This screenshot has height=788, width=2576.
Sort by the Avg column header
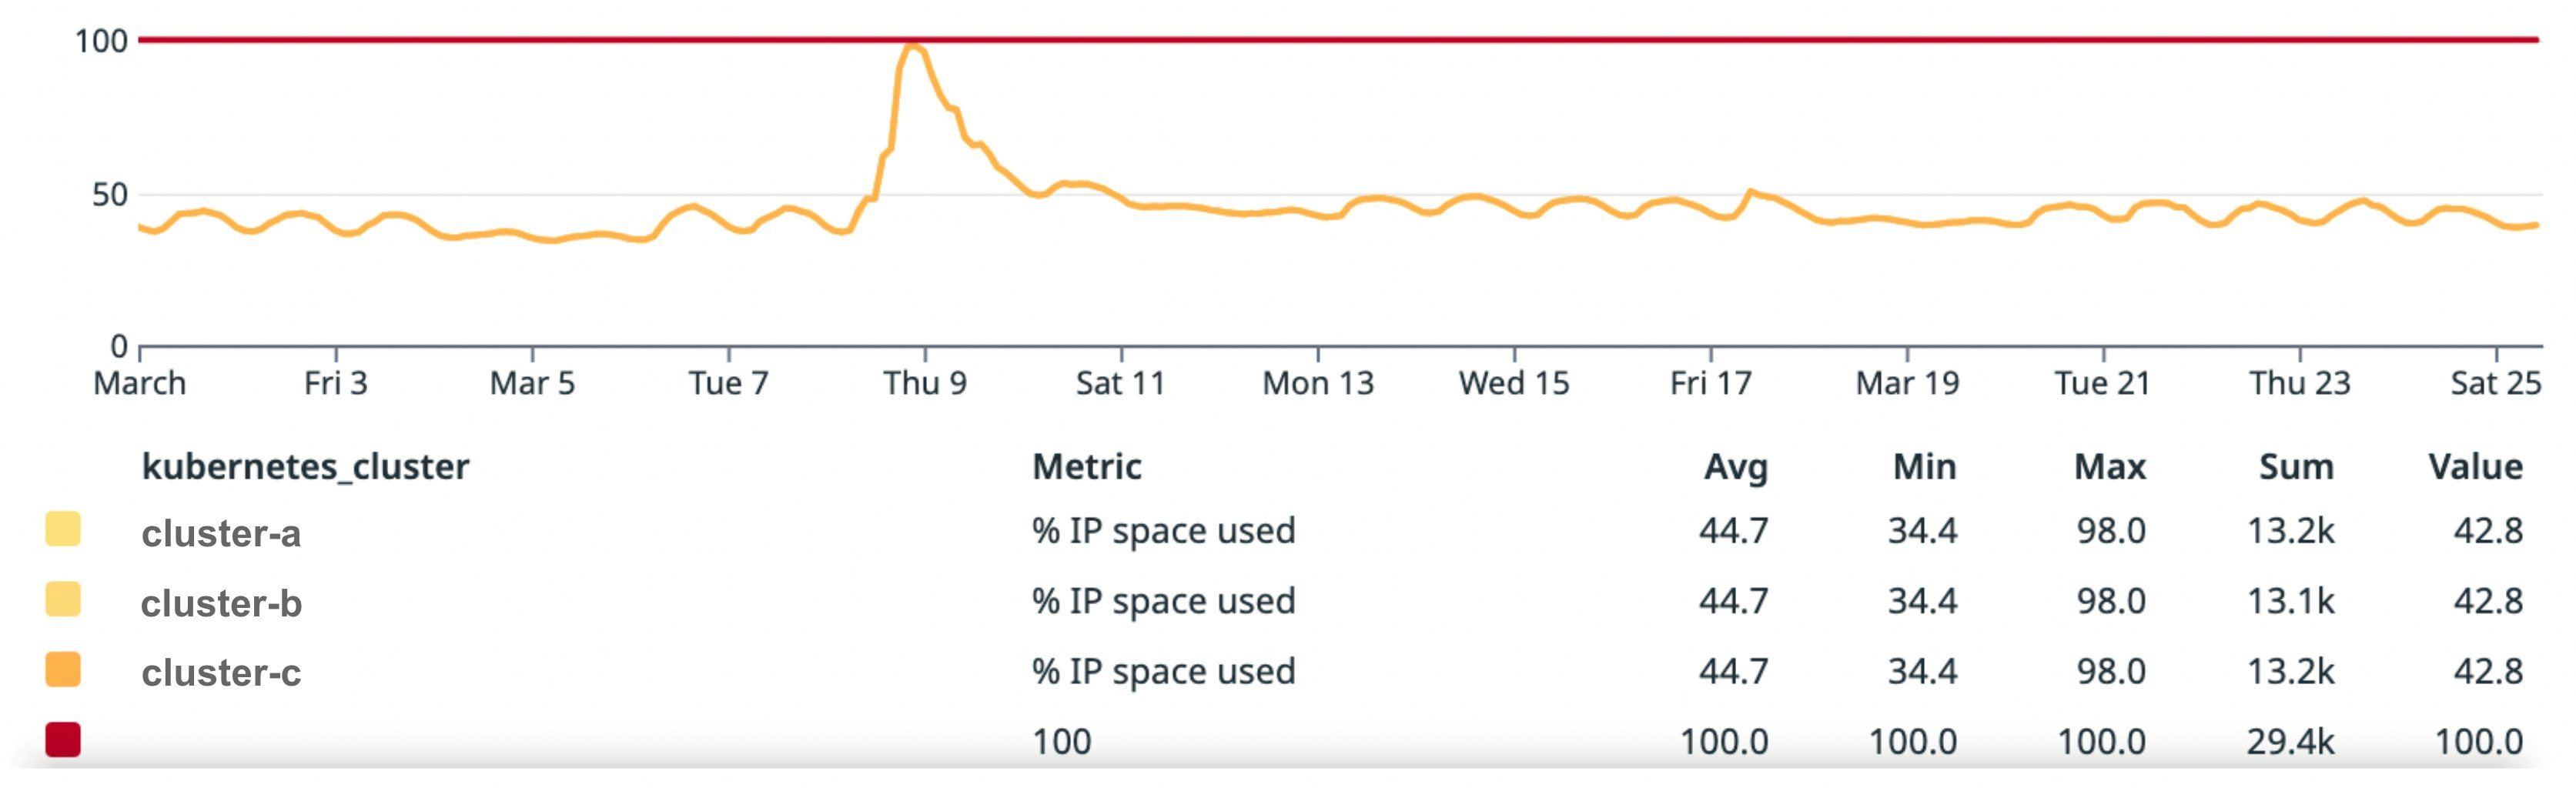[1735, 467]
